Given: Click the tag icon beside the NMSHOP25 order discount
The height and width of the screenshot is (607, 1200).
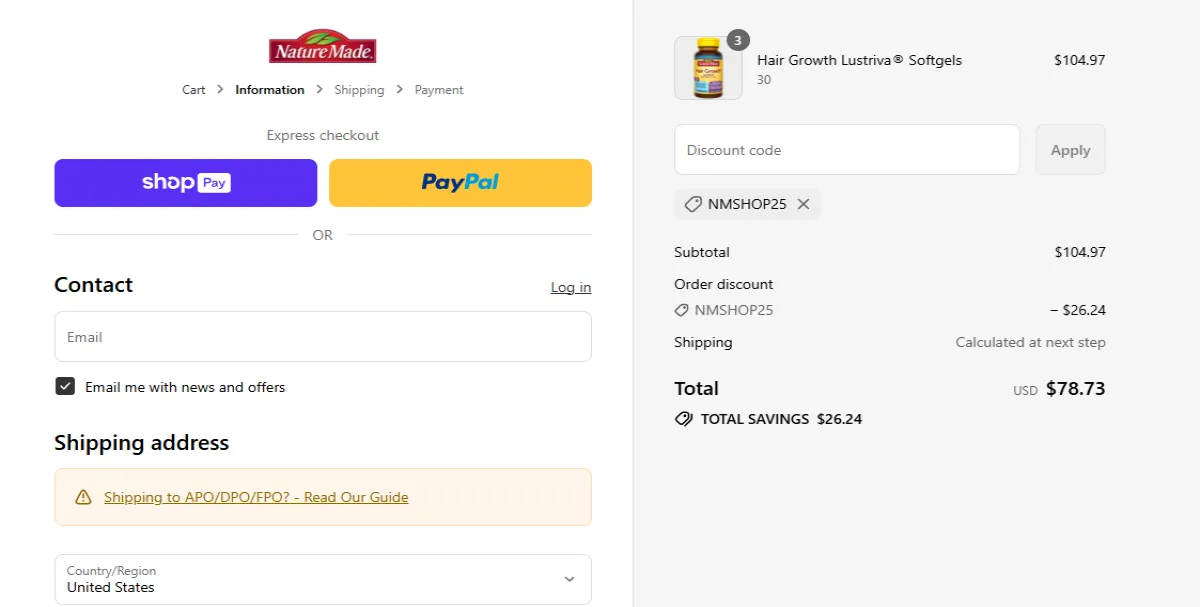Looking at the screenshot, I should (x=681, y=310).
